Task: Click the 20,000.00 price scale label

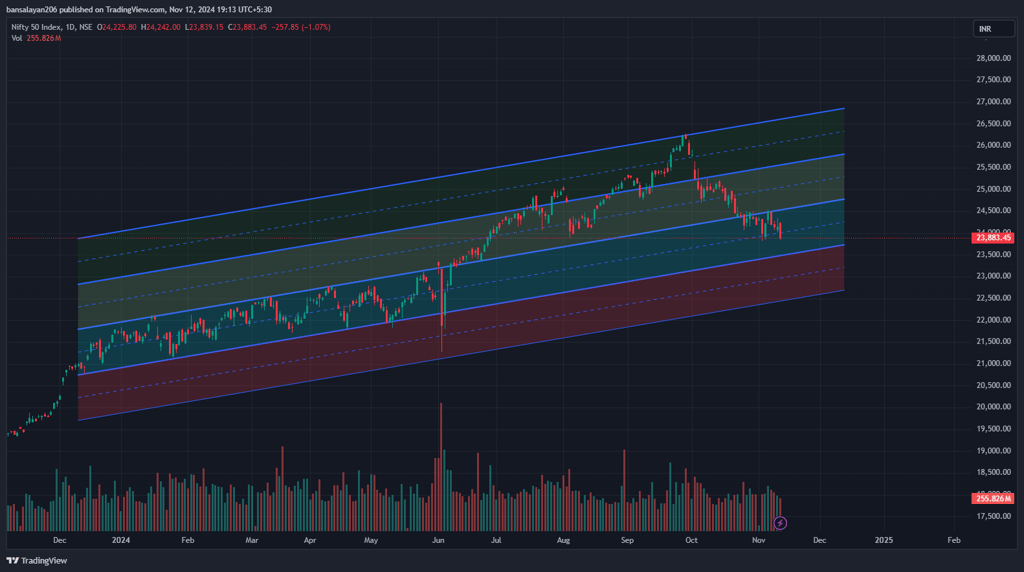Action: pyautogui.click(x=993, y=407)
